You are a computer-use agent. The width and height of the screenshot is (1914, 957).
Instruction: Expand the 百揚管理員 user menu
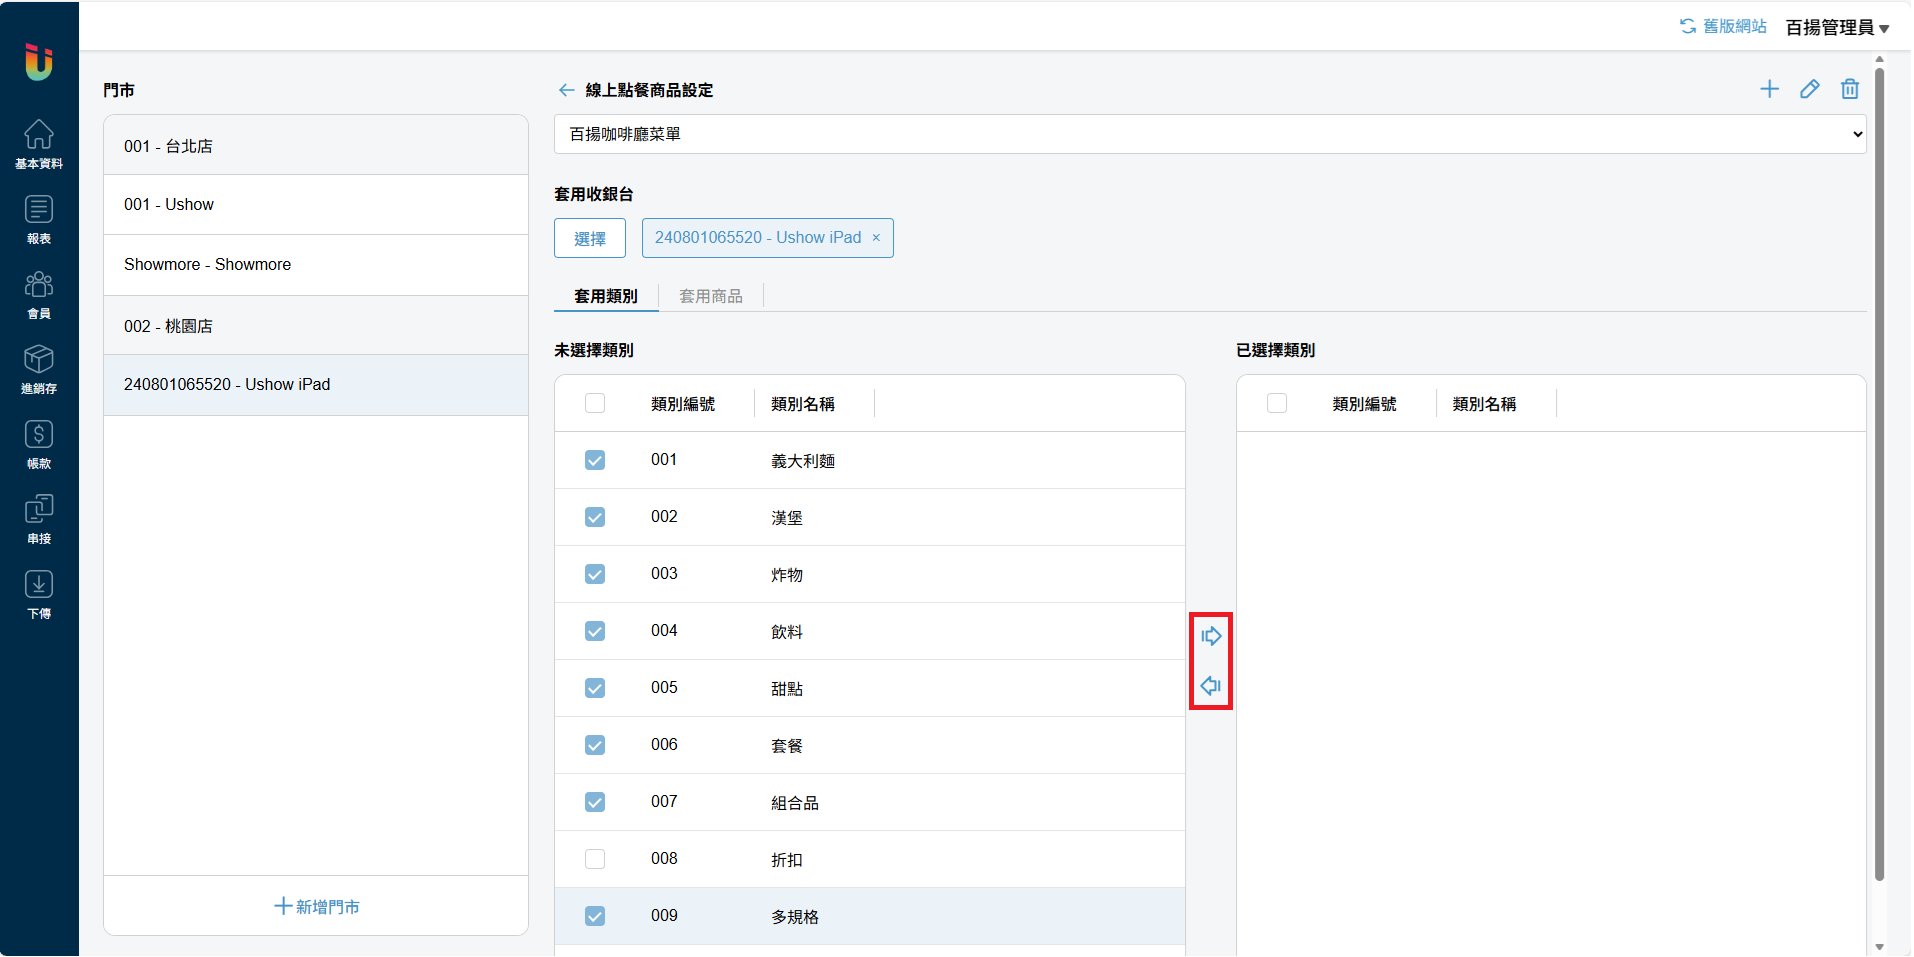coord(1837,27)
